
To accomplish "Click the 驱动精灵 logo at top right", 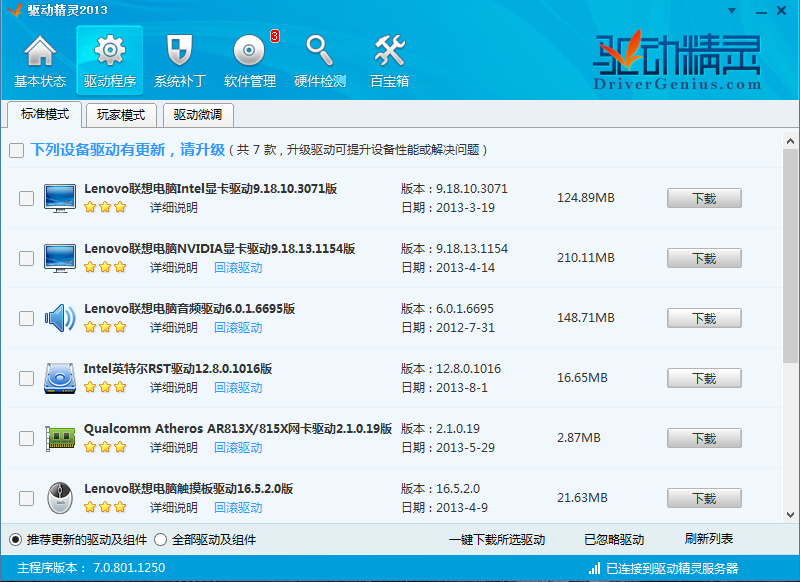I will click(678, 60).
